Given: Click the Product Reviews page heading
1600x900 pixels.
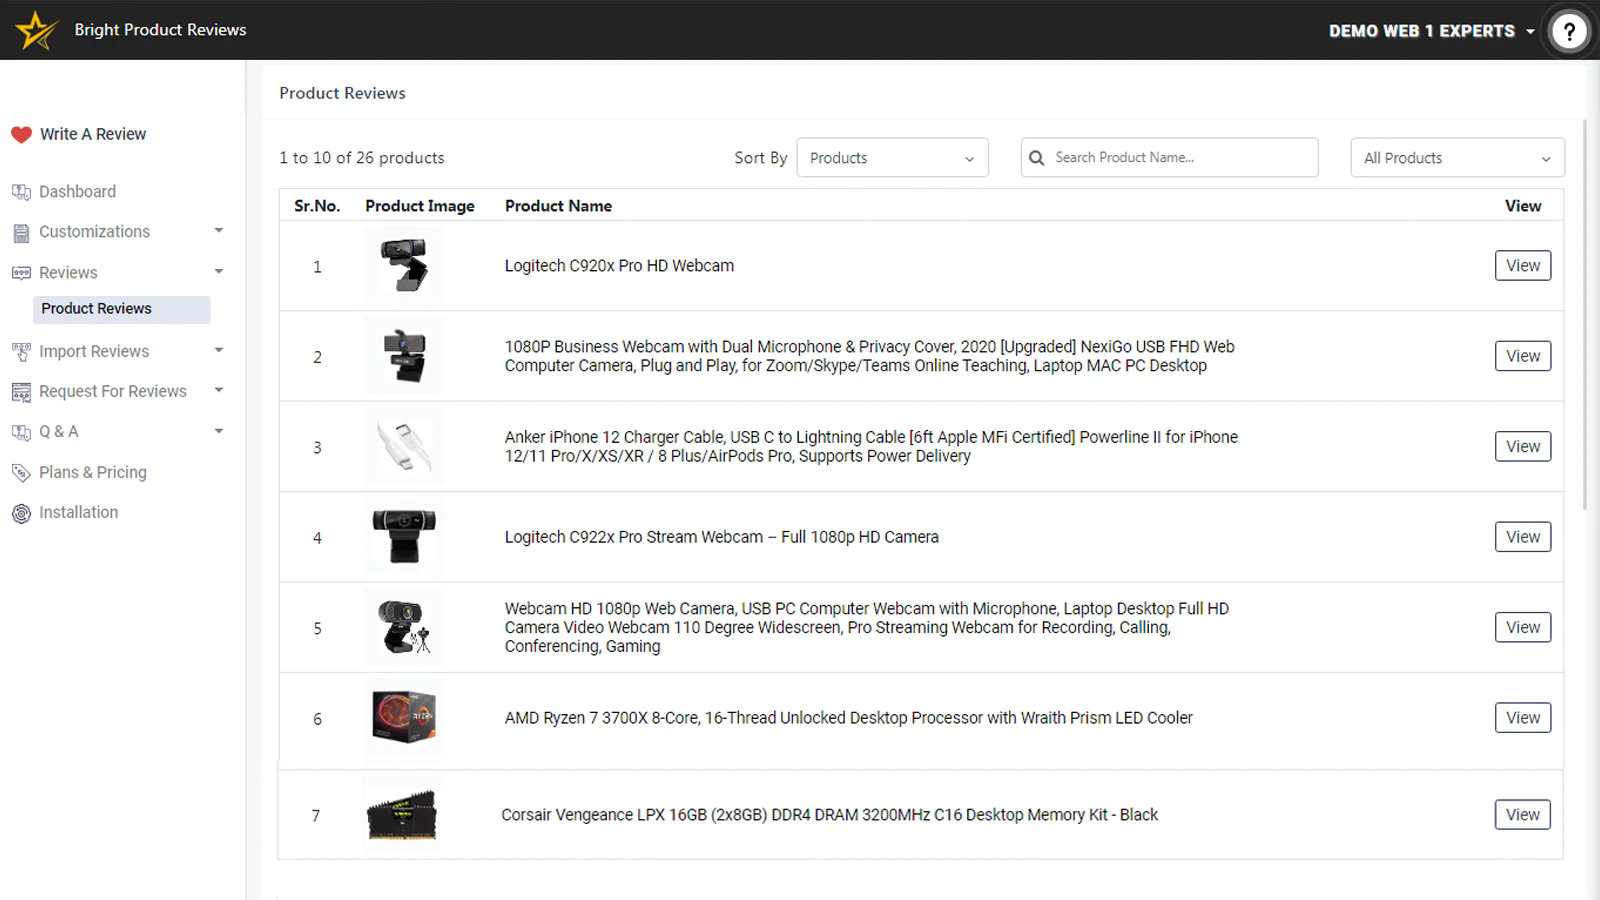Looking at the screenshot, I should coord(342,93).
